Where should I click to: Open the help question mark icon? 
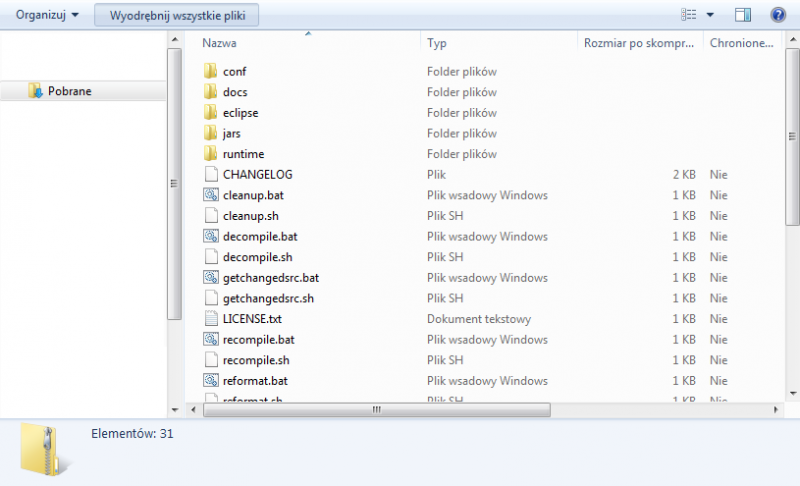coord(778,15)
